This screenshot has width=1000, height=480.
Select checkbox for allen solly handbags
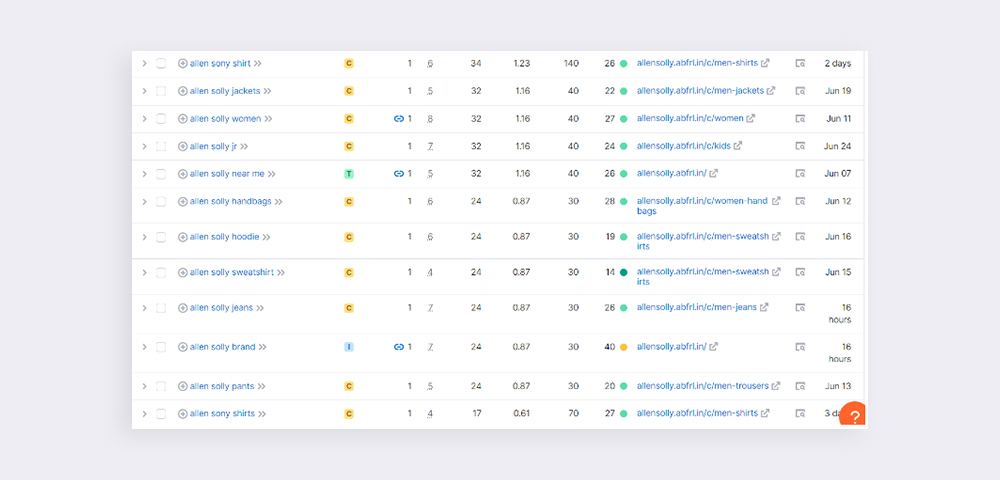click(161, 201)
